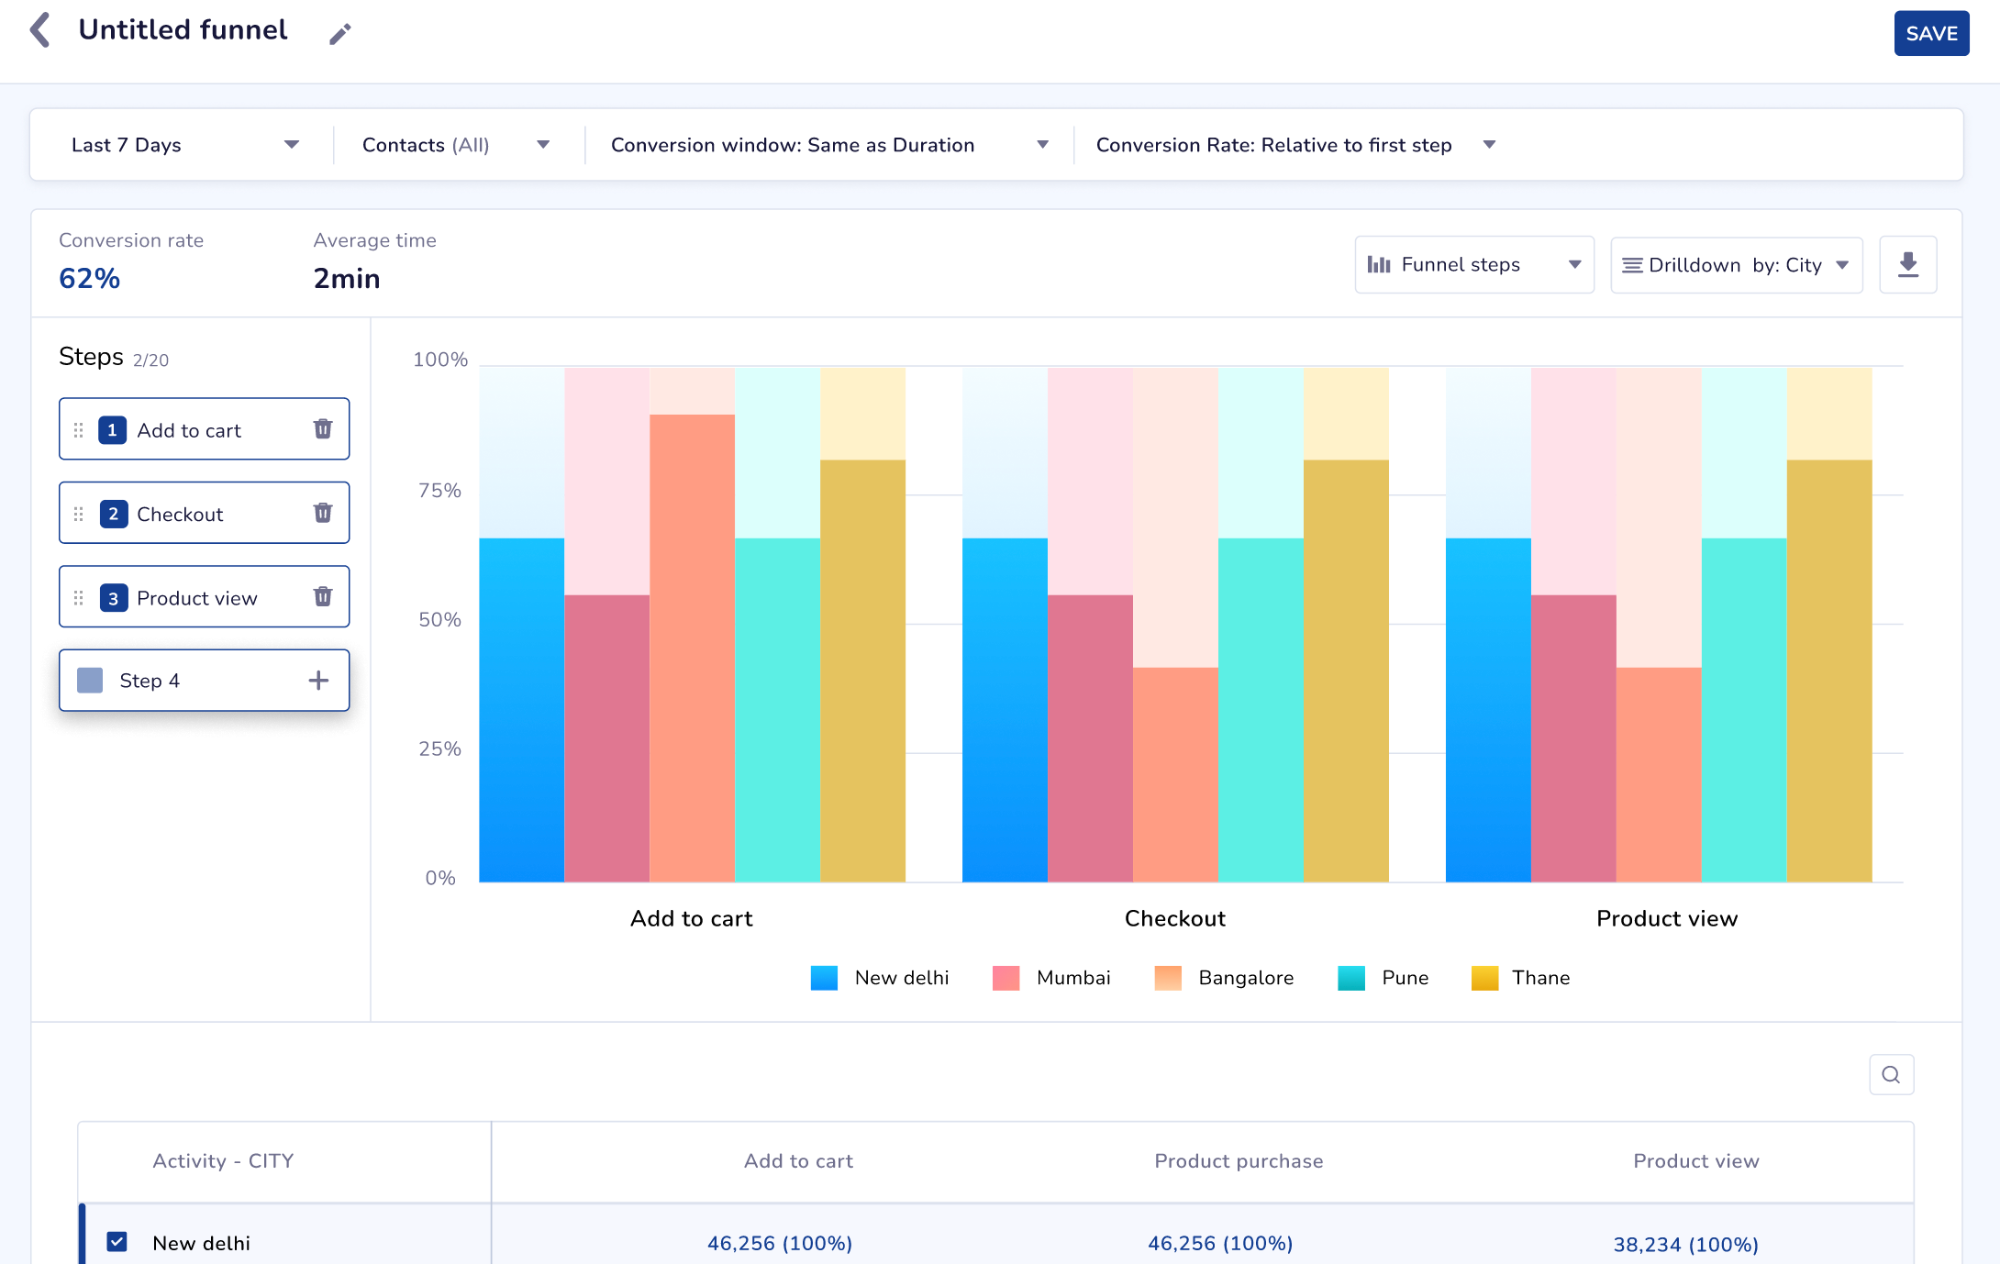Add Step 4 with the plus icon
This screenshot has height=1264, width=2000.
point(318,681)
